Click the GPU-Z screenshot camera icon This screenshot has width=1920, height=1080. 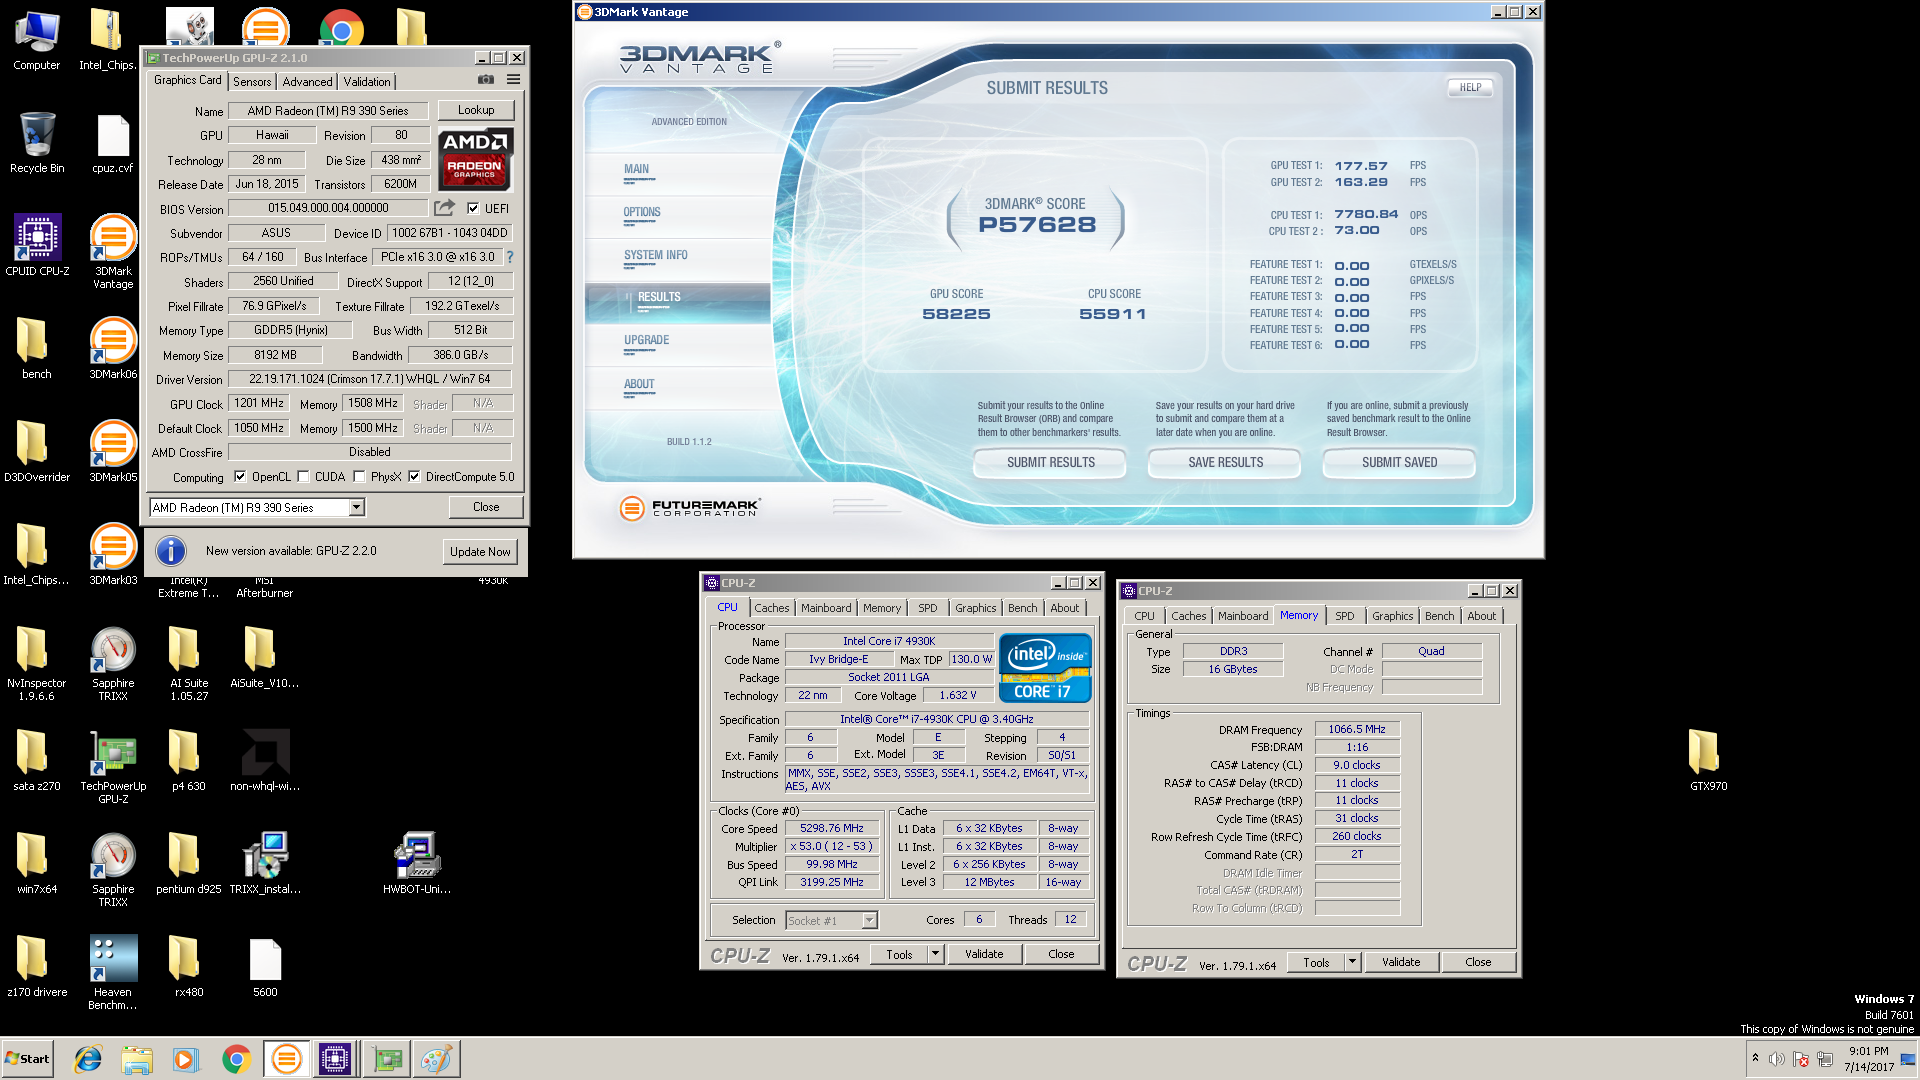click(x=486, y=80)
